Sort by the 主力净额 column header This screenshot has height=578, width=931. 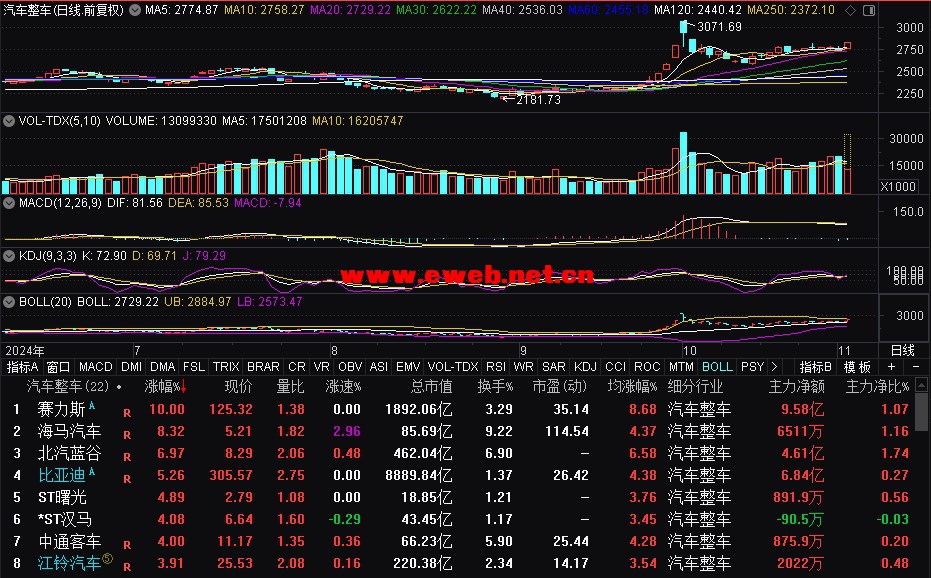tap(797, 387)
